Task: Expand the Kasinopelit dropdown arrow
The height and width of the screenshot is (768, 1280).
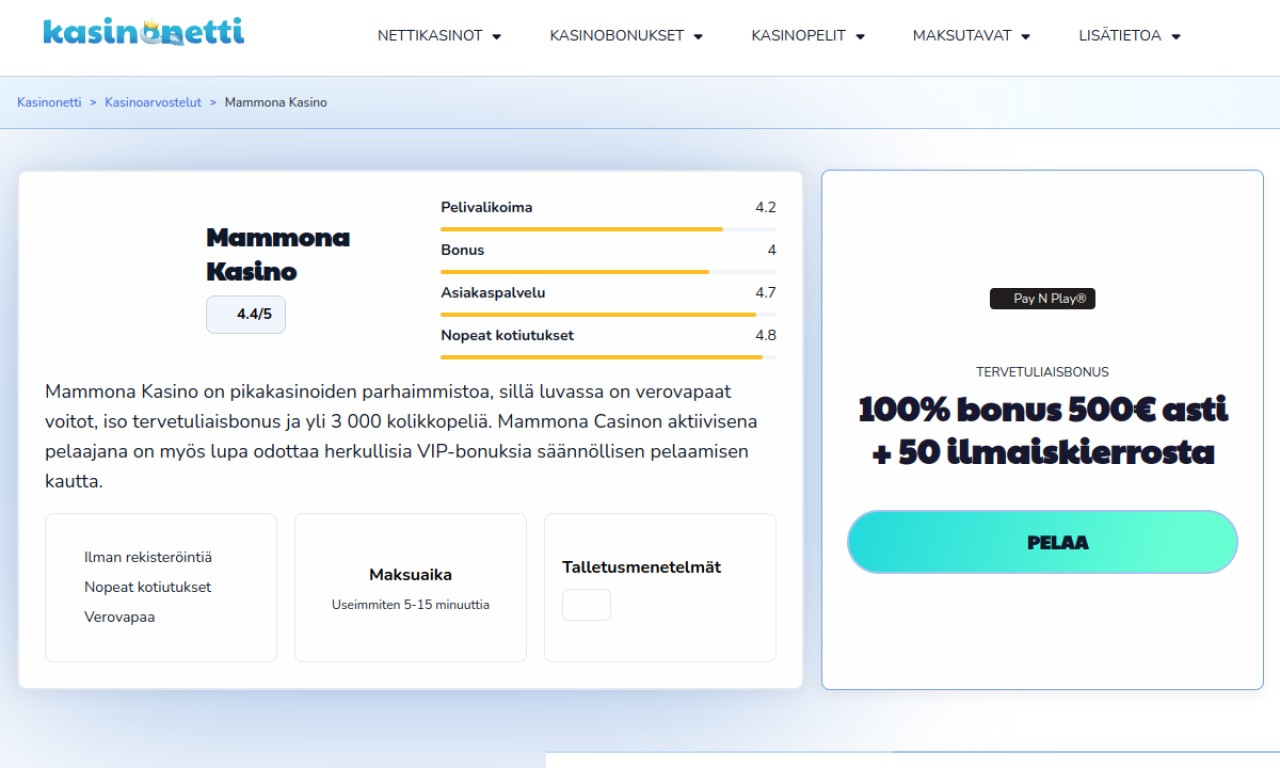Action: point(860,37)
